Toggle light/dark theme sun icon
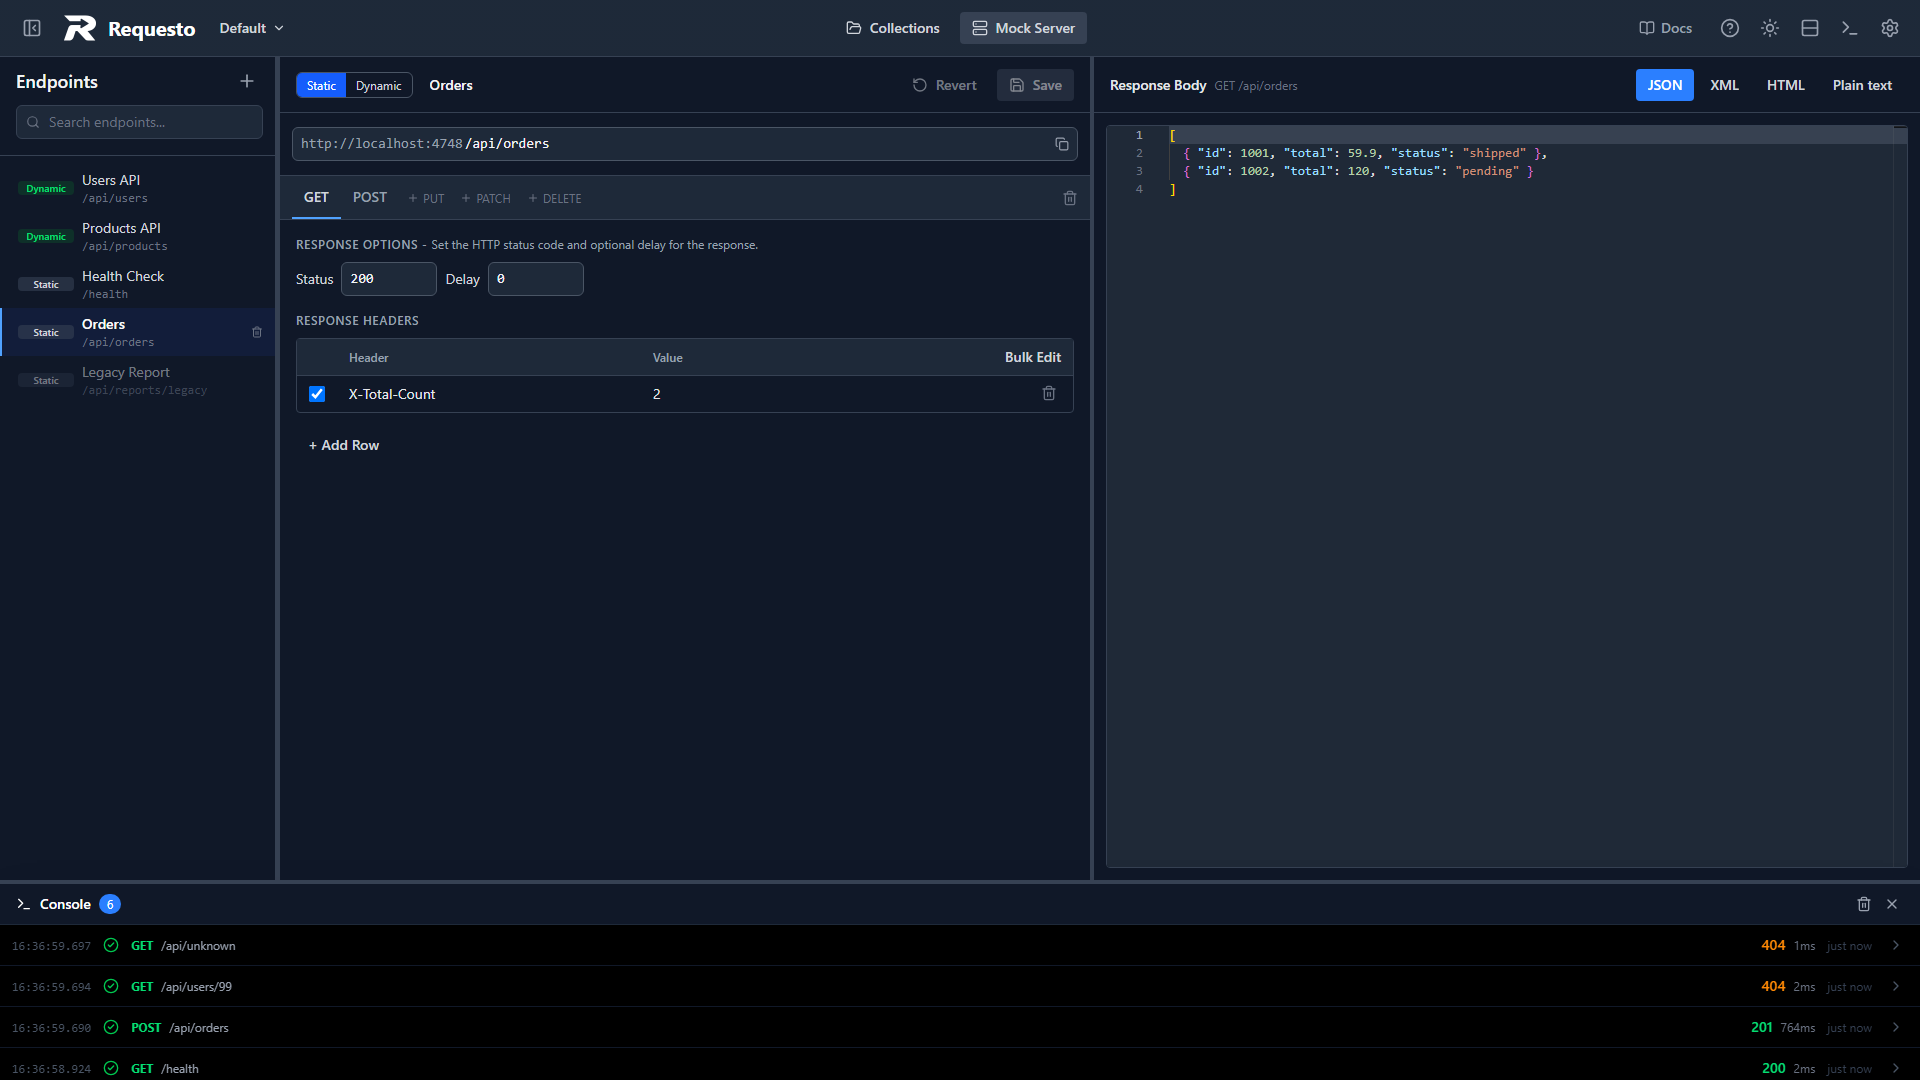The height and width of the screenshot is (1080, 1920). pos(1770,28)
